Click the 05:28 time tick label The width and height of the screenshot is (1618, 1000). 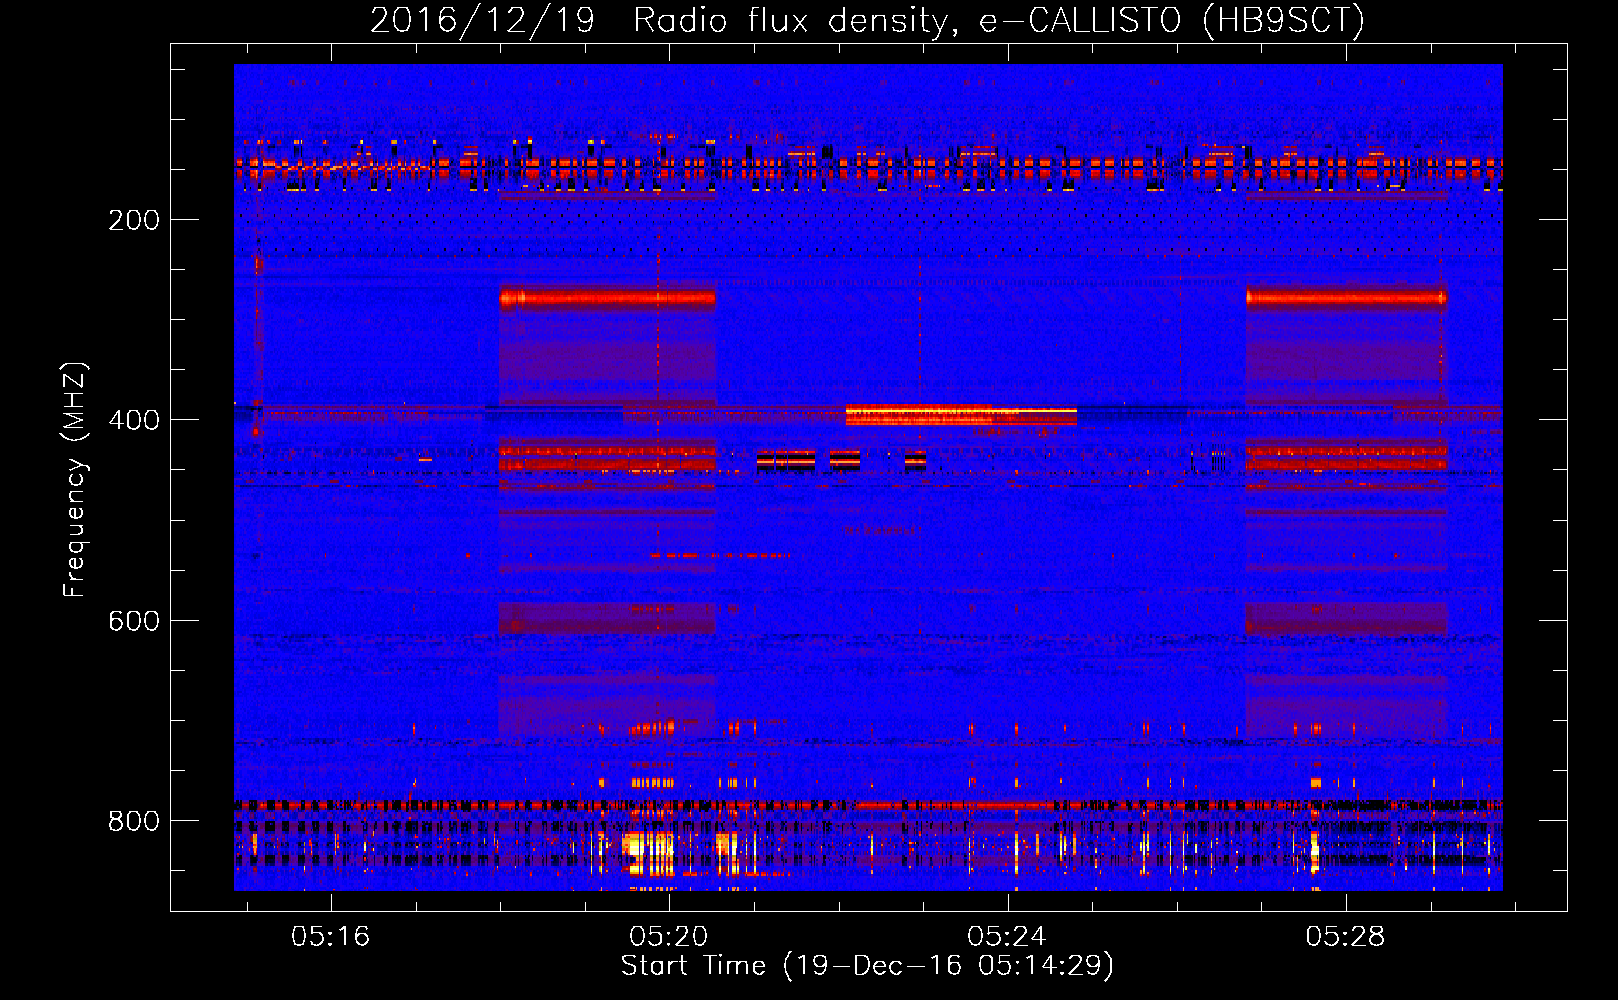click(1345, 936)
